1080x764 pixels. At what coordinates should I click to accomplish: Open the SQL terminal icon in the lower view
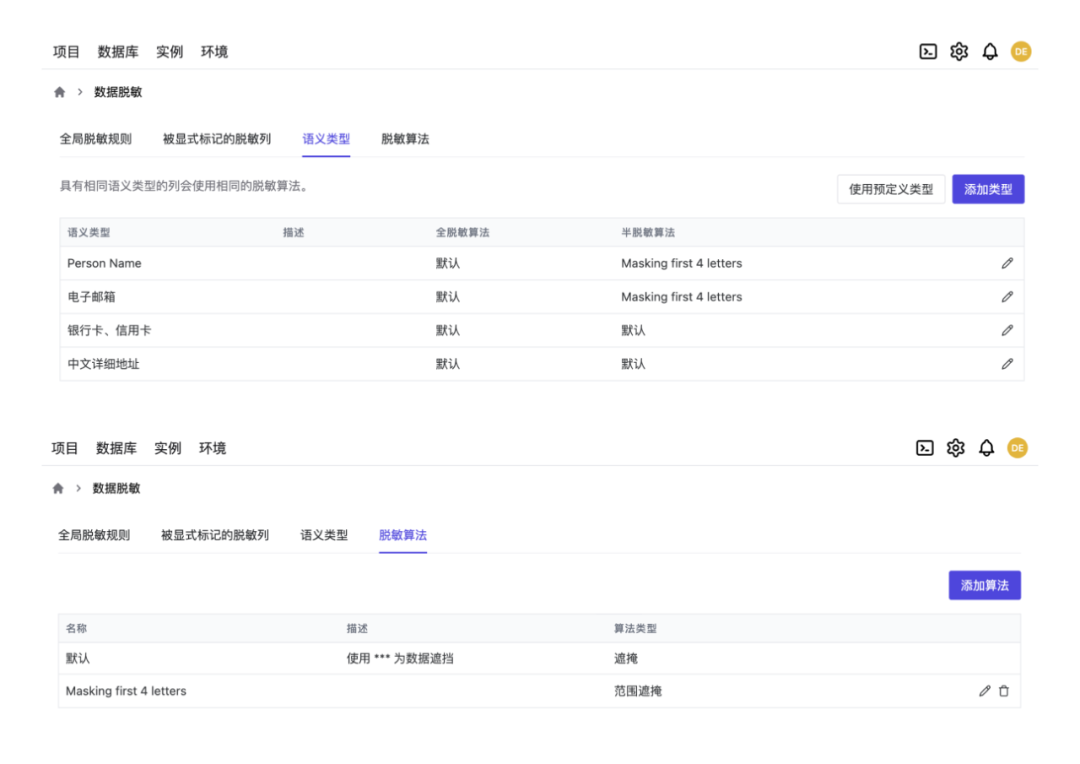point(924,448)
